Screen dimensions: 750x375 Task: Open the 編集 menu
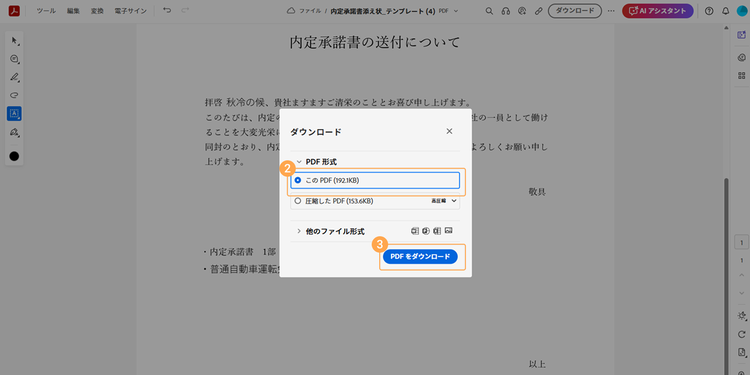click(73, 11)
